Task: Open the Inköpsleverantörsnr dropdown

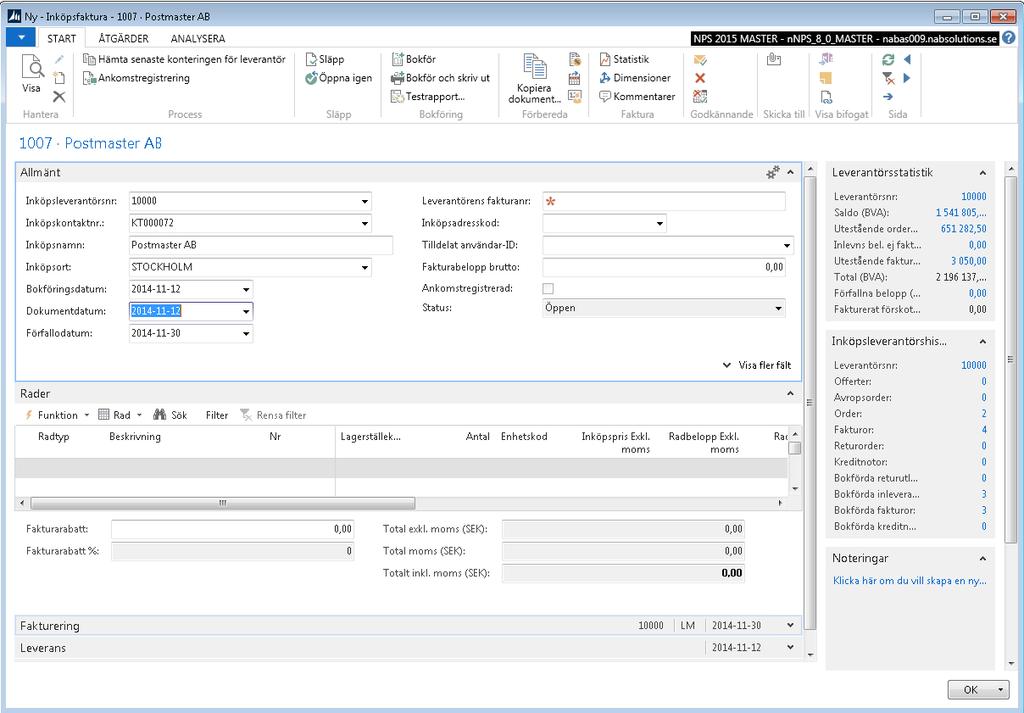Action: (364, 202)
